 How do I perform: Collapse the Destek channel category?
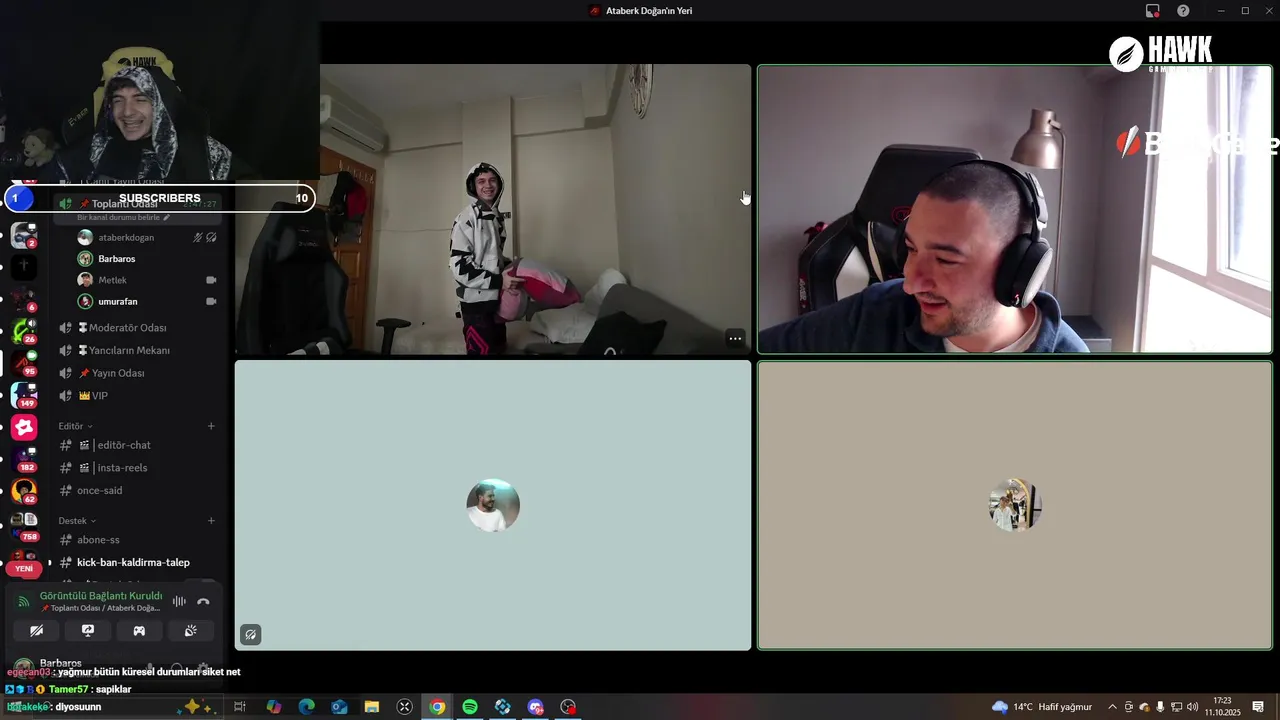coord(77,521)
